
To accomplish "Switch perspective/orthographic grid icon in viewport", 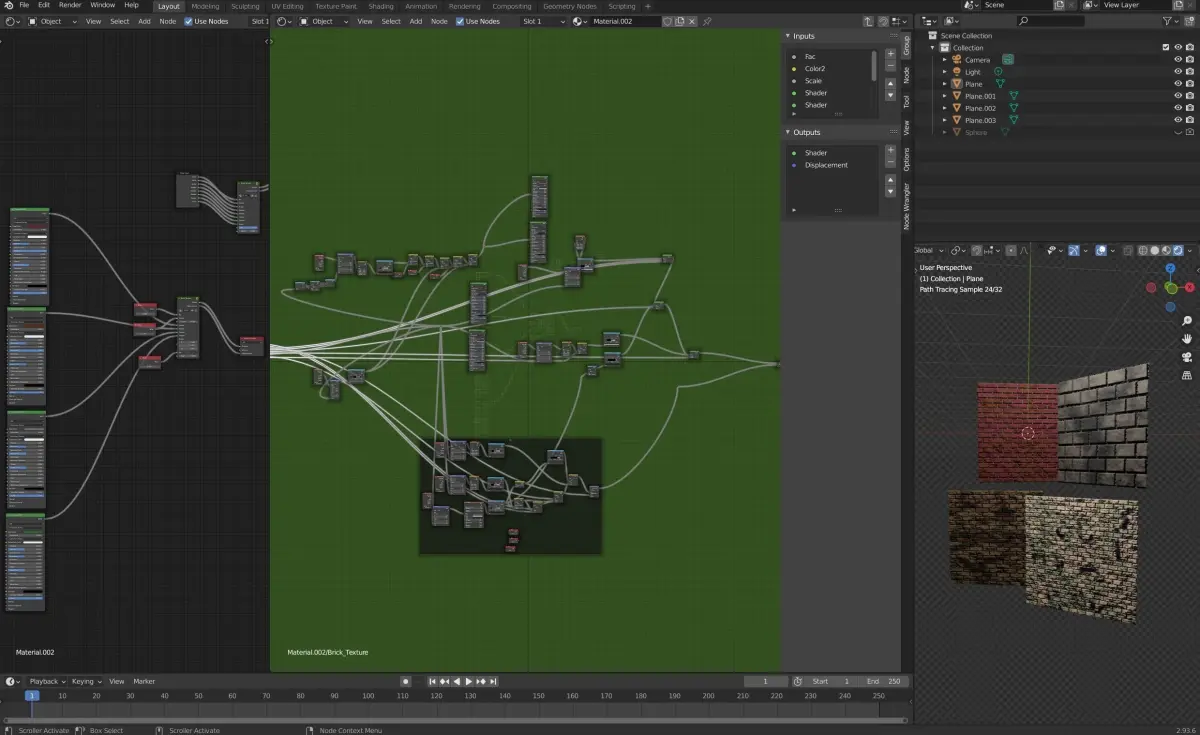I will tap(1187, 375).
